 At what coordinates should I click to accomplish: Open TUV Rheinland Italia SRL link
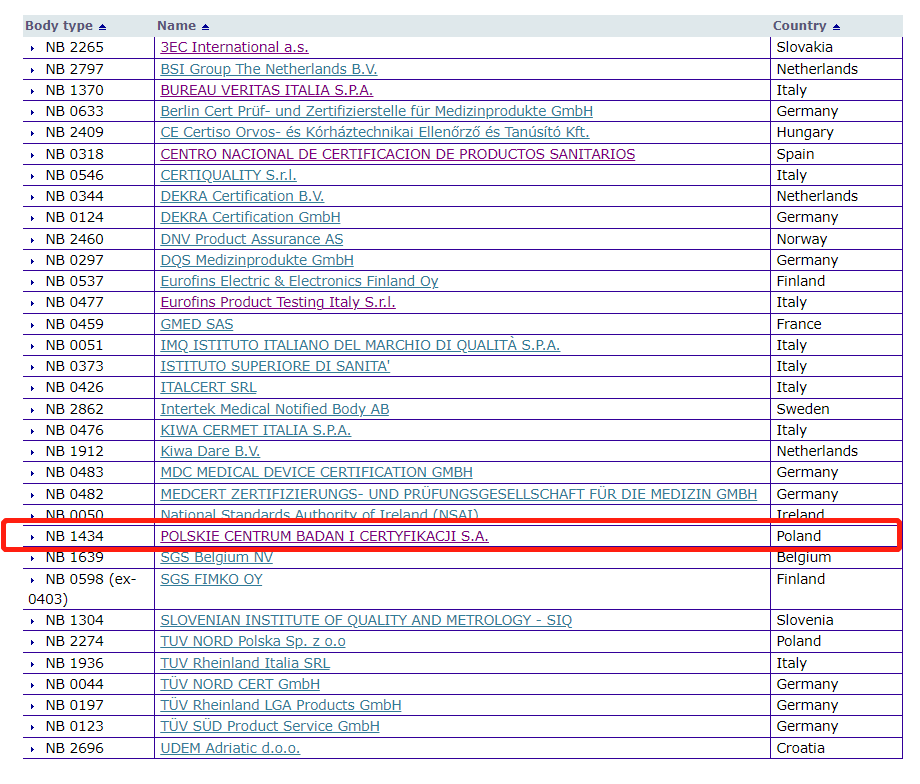tap(245, 663)
